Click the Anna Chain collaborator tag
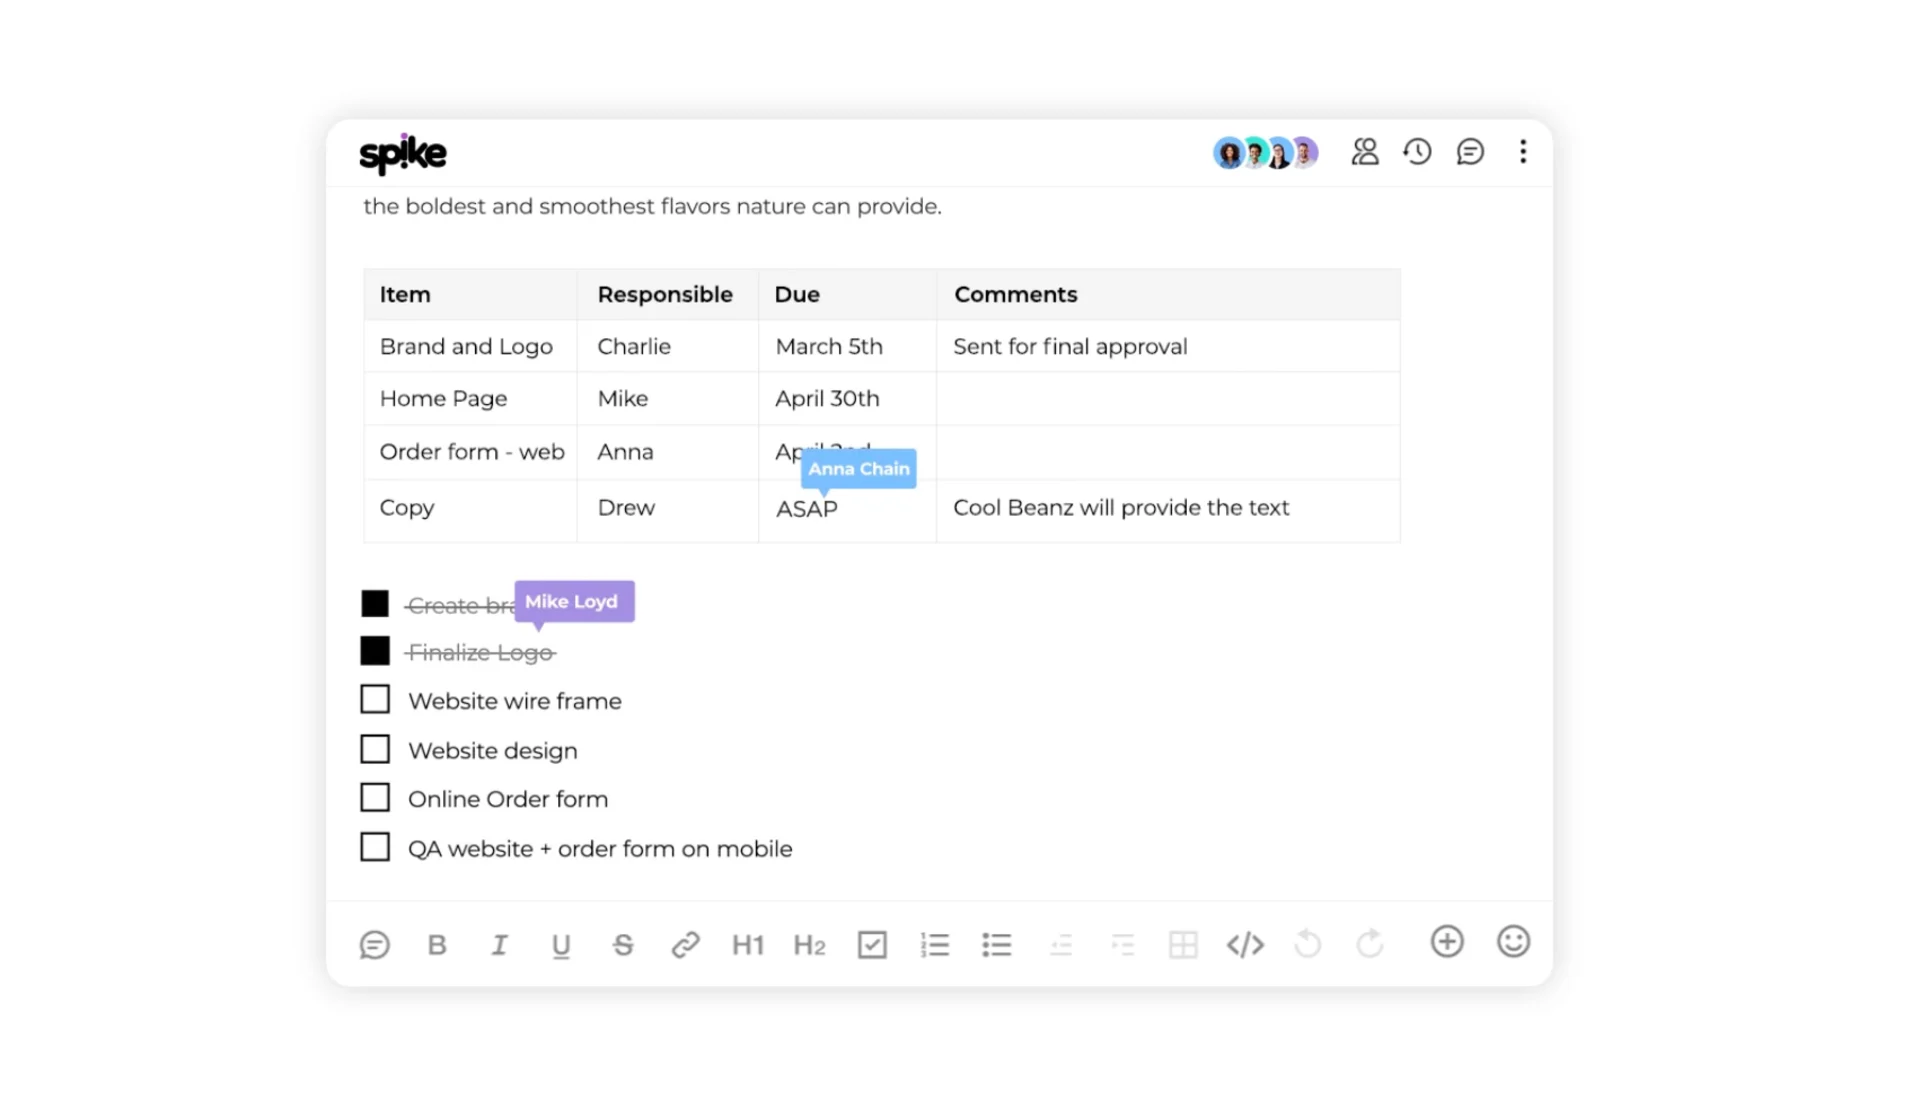Image resolution: width=1920 pixels, height=1117 pixels. point(858,469)
